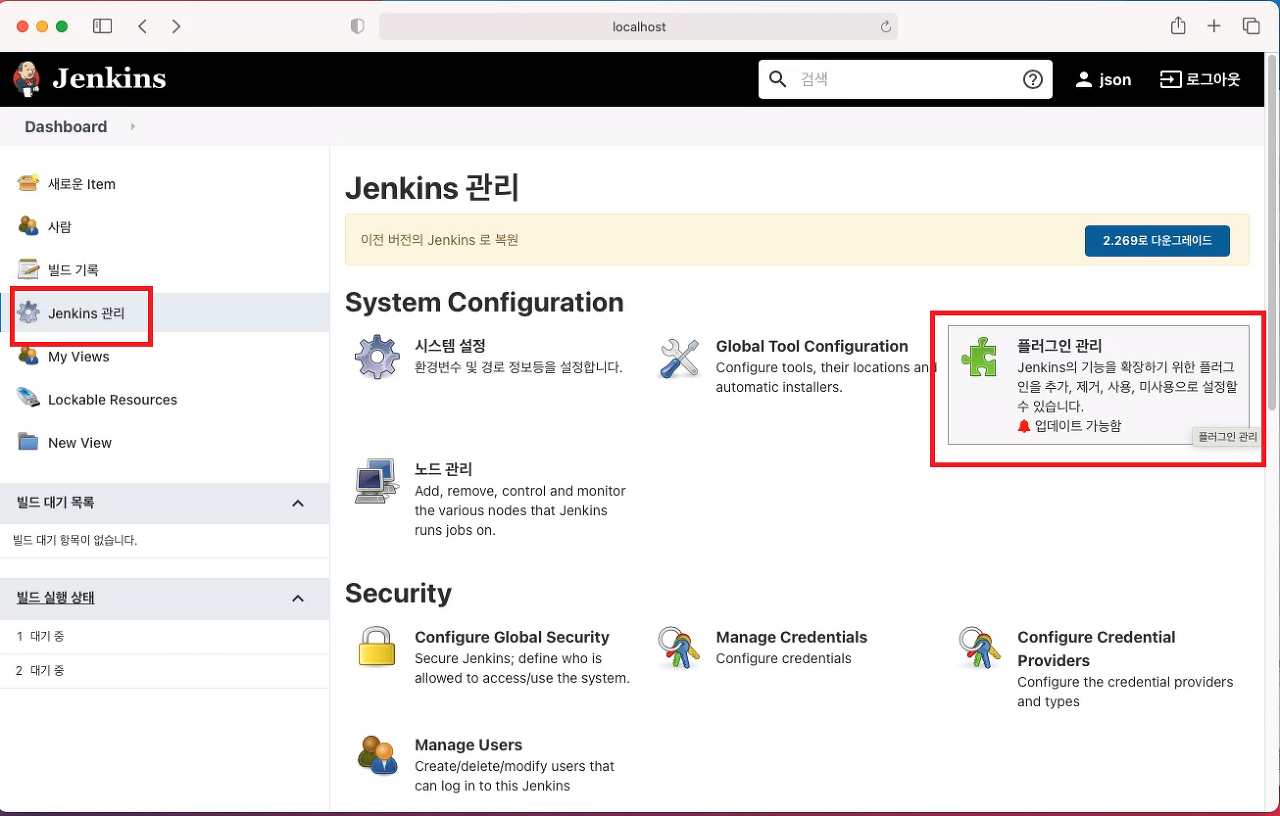Click the Lockable Resources drive icon

(x=28, y=399)
